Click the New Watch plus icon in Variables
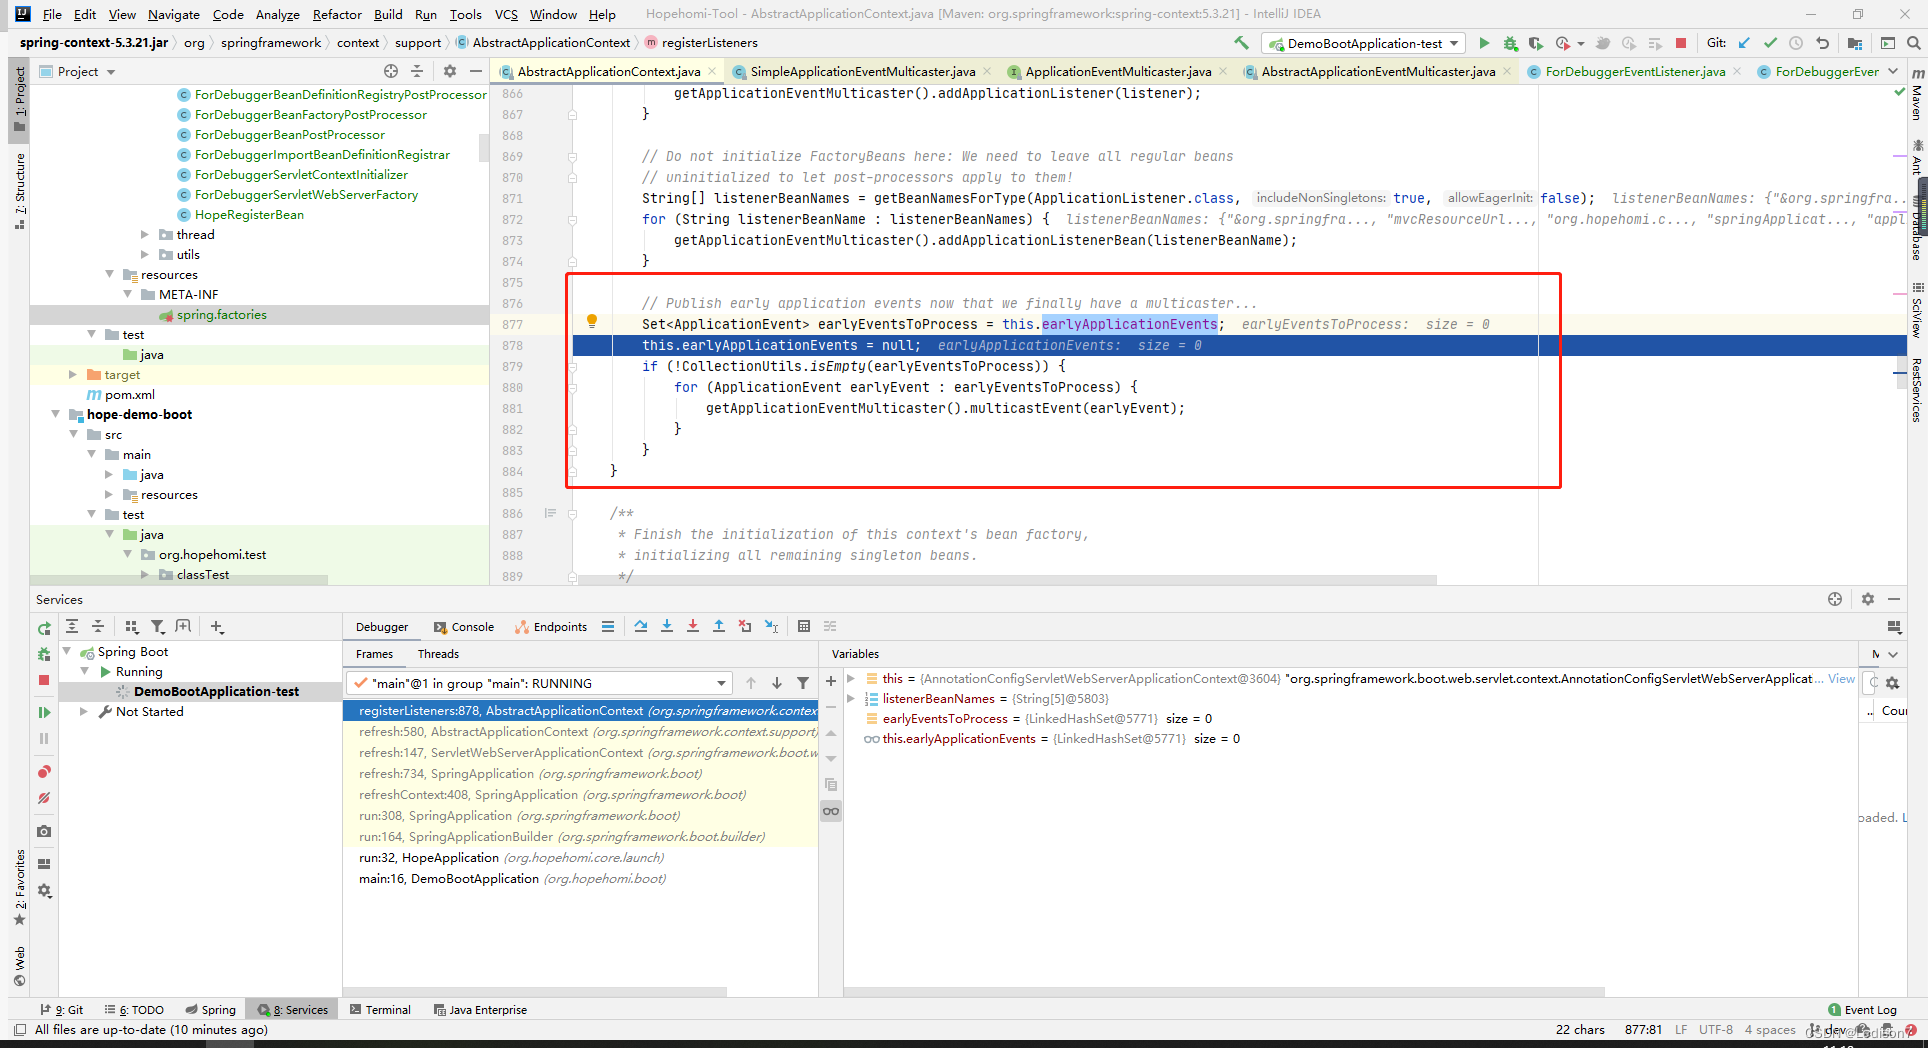The width and height of the screenshot is (1928, 1048). (x=830, y=681)
